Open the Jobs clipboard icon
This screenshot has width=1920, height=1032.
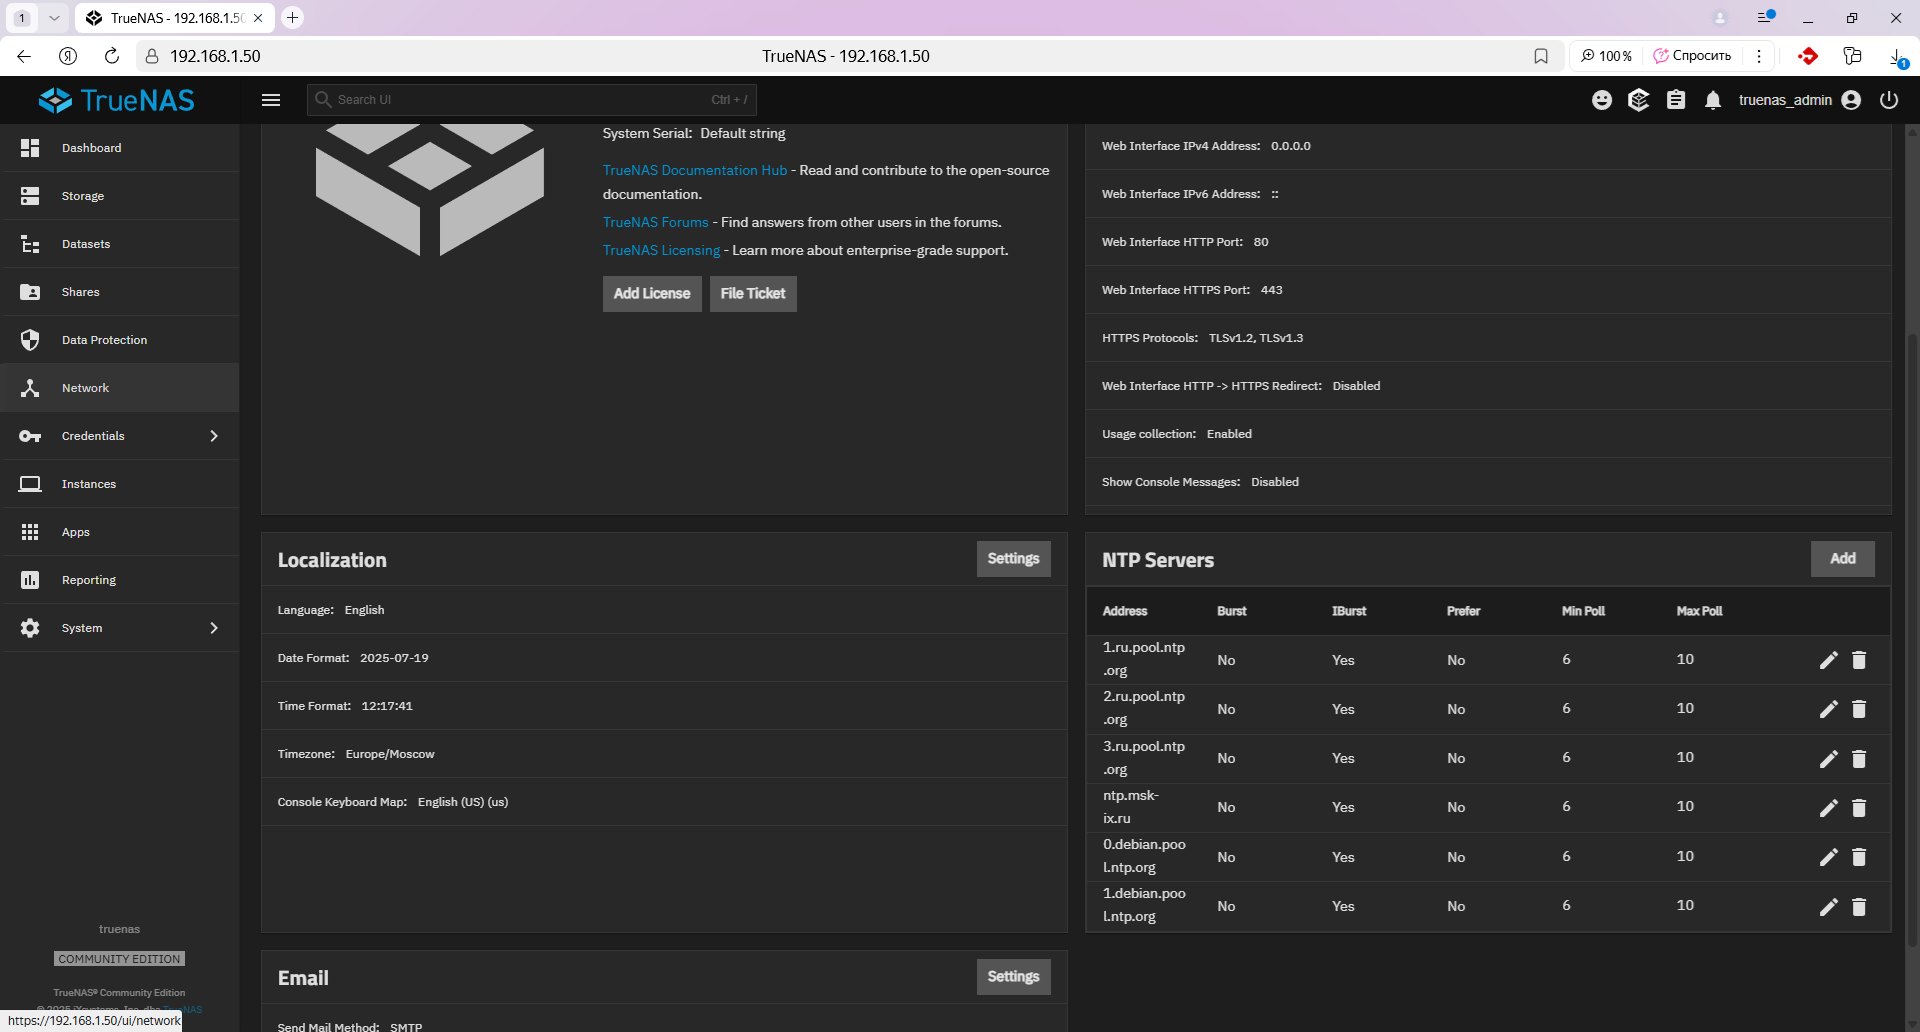pos(1676,100)
